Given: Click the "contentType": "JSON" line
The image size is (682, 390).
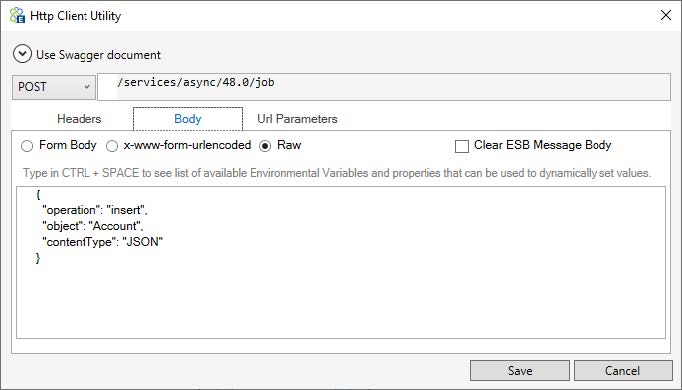Looking at the screenshot, I should (102, 242).
